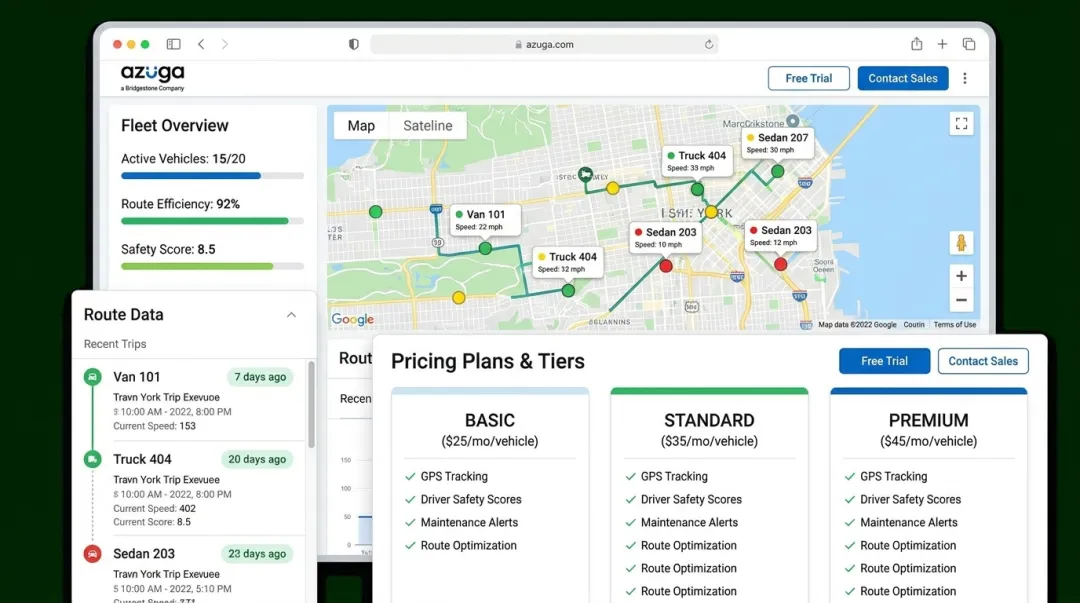The height and width of the screenshot is (603, 1080).
Task: Go back with browser back arrow
Action: click(201, 44)
